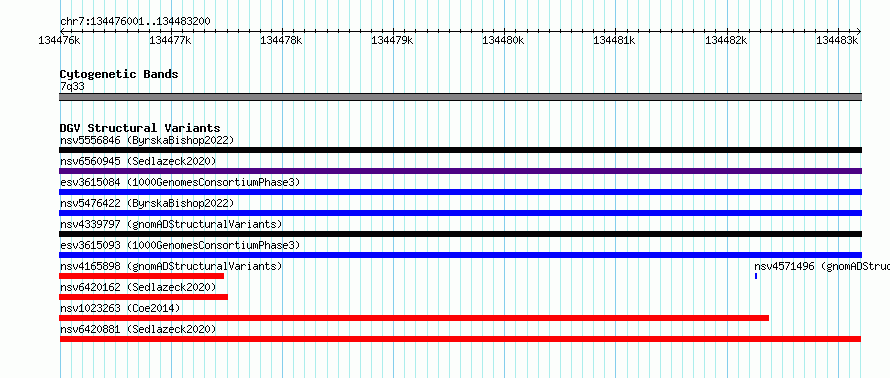Click the 134479k ruler label
The height and width of the screenshot is (378, 890).
coord(392,40)
